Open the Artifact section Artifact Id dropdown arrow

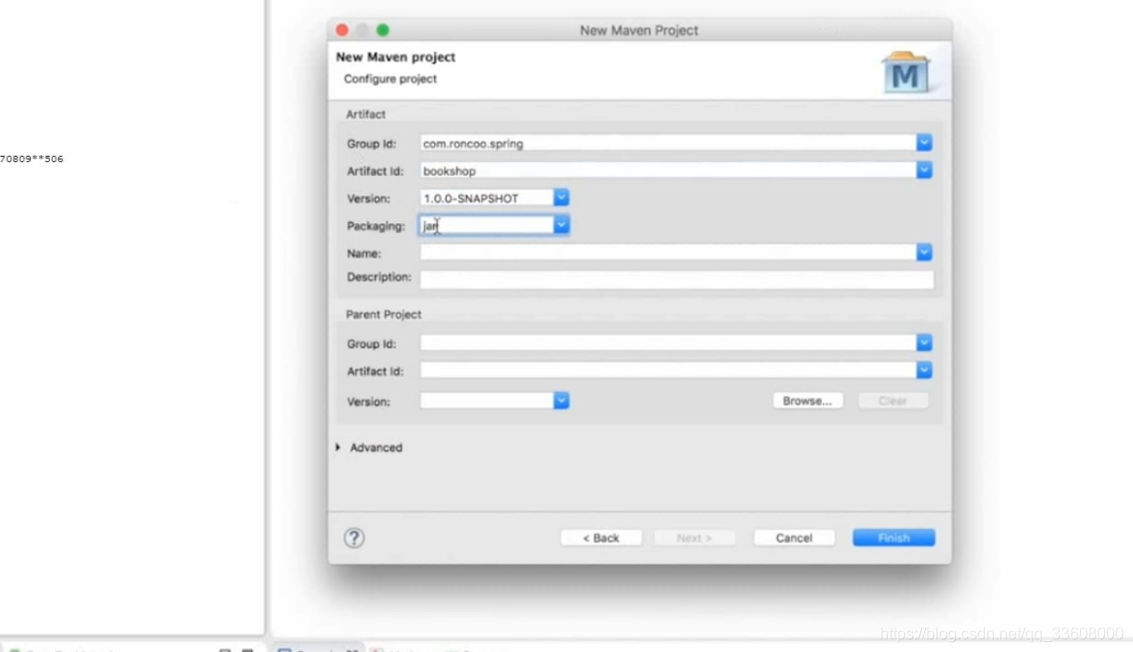click(923, 171)
